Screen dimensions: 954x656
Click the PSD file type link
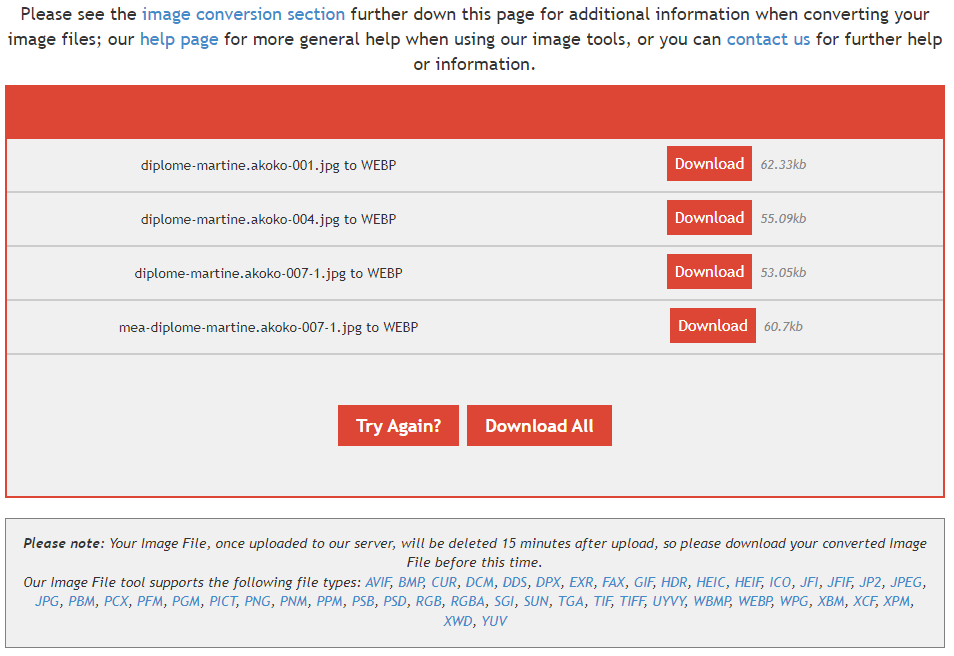coord(394,602)
